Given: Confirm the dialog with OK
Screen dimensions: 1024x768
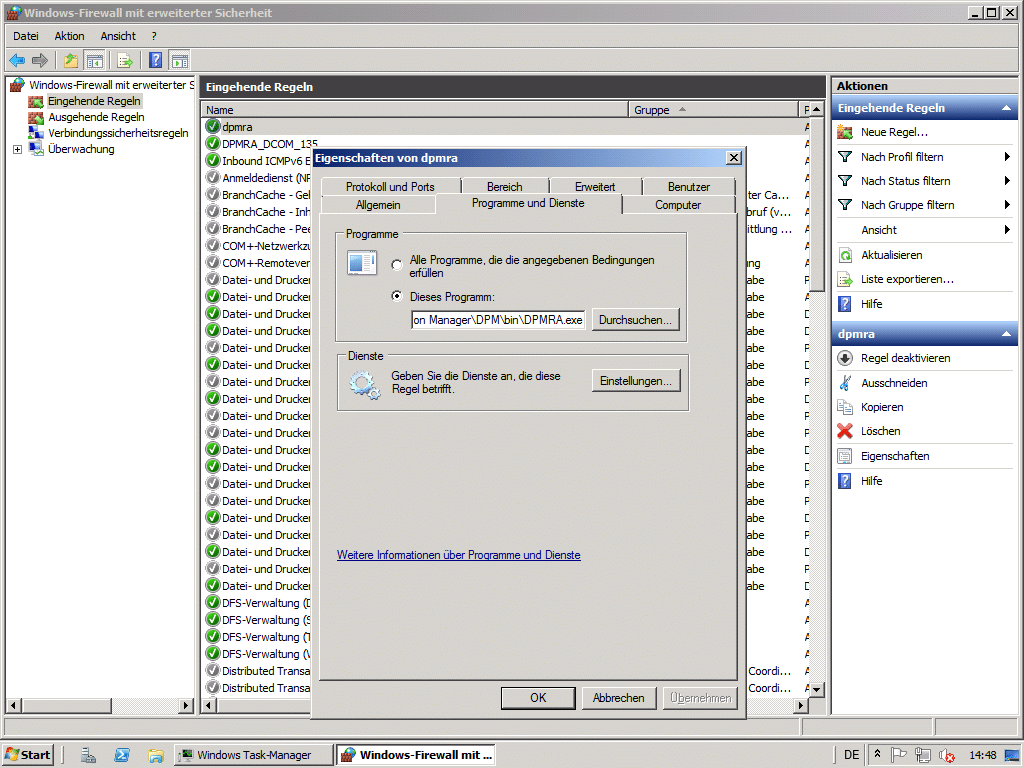Looking at the screenshot, I should pos(538,697).
